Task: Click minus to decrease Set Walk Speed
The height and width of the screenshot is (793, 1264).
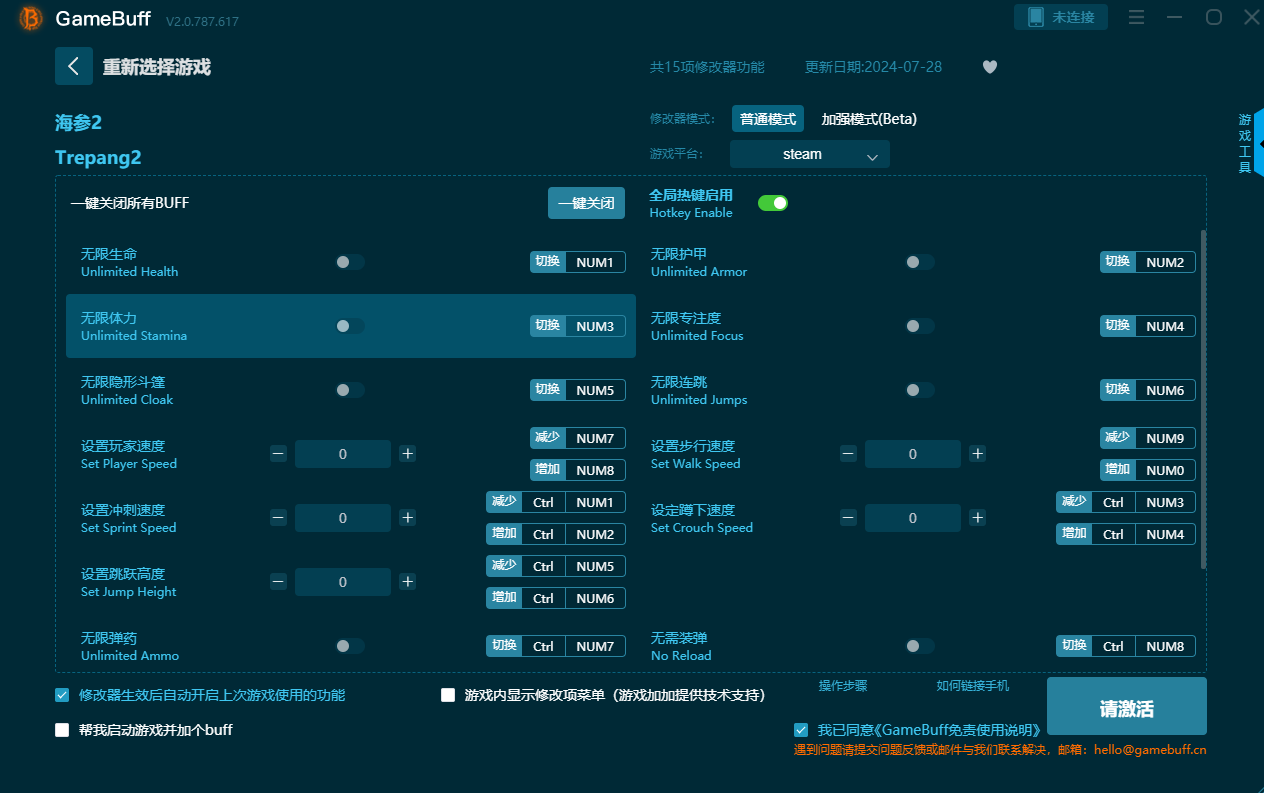Action: point(848,454)
